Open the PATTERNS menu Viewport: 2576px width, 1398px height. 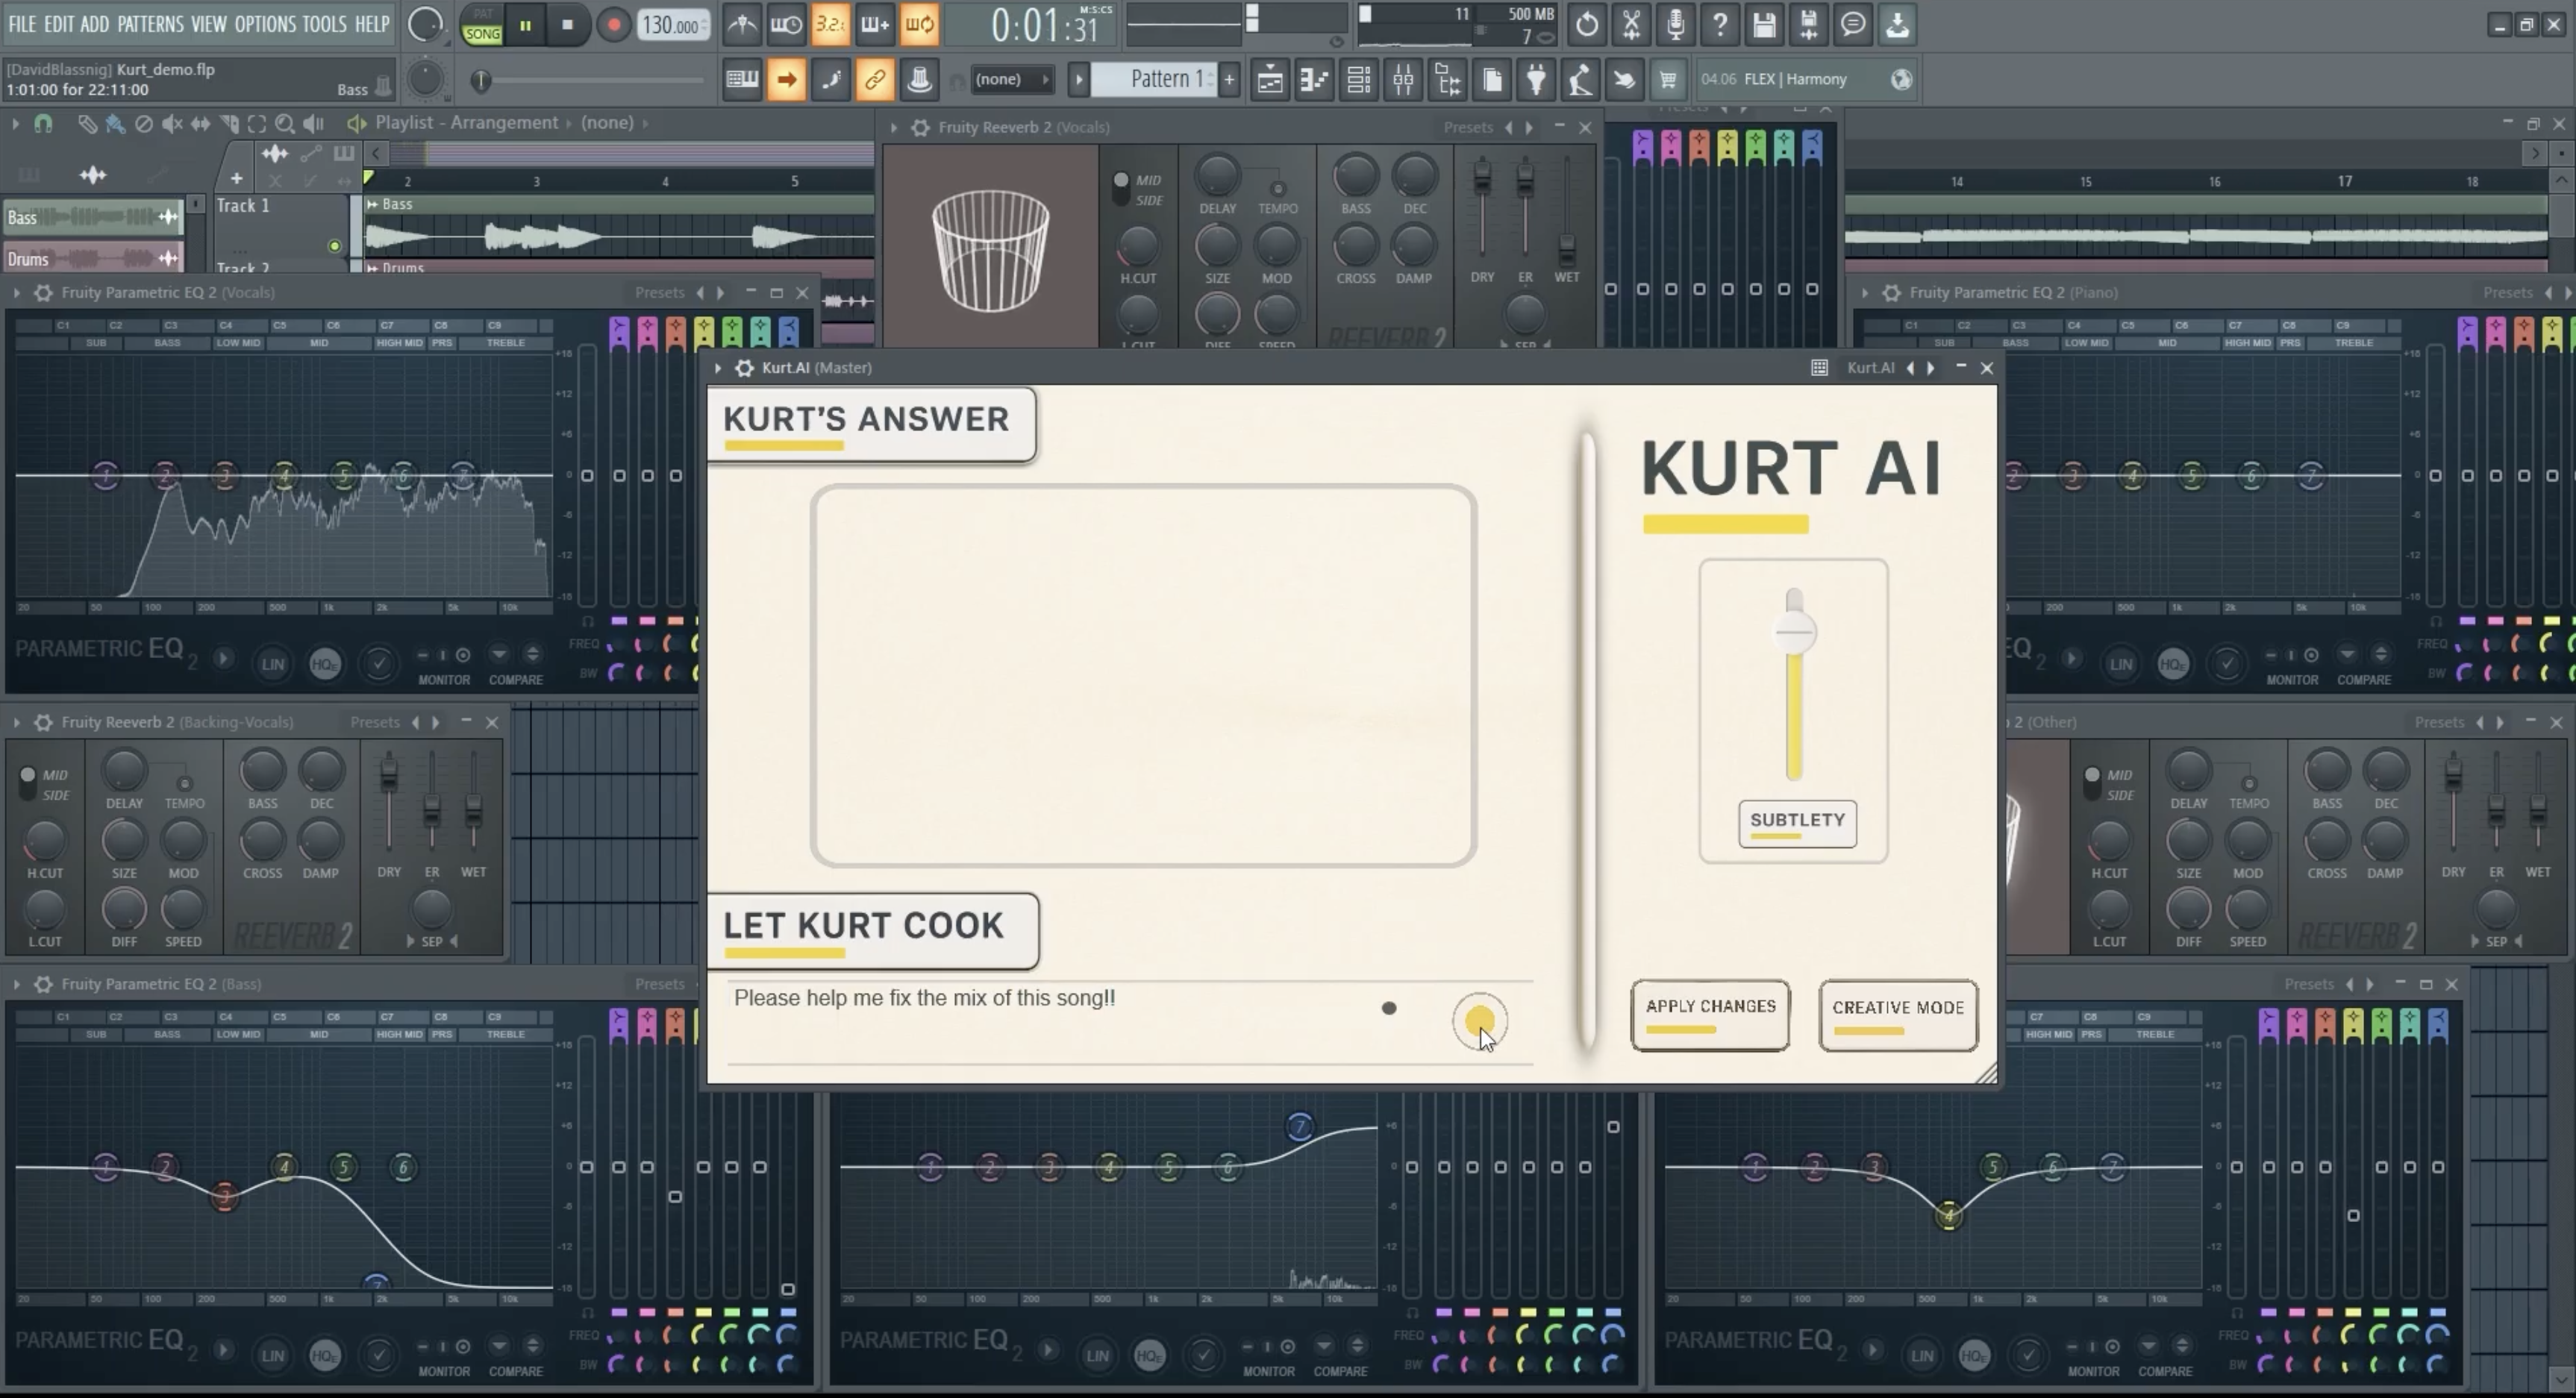pyautogui.click(x=150, y=24)
